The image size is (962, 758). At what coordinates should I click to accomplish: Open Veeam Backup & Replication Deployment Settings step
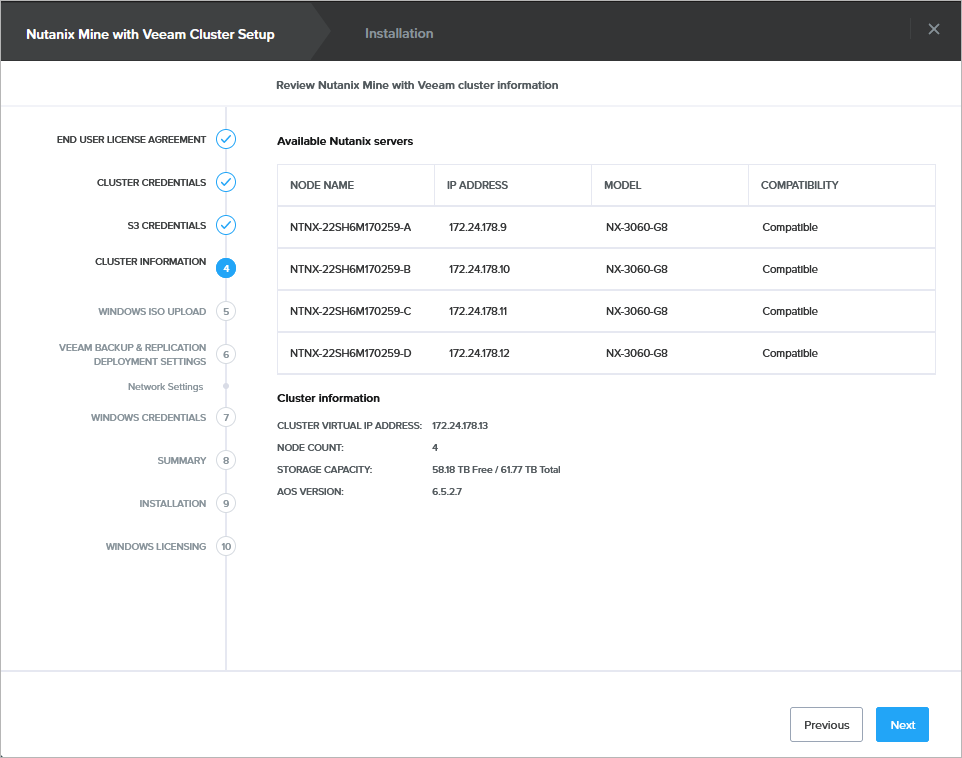click(133, 354)
